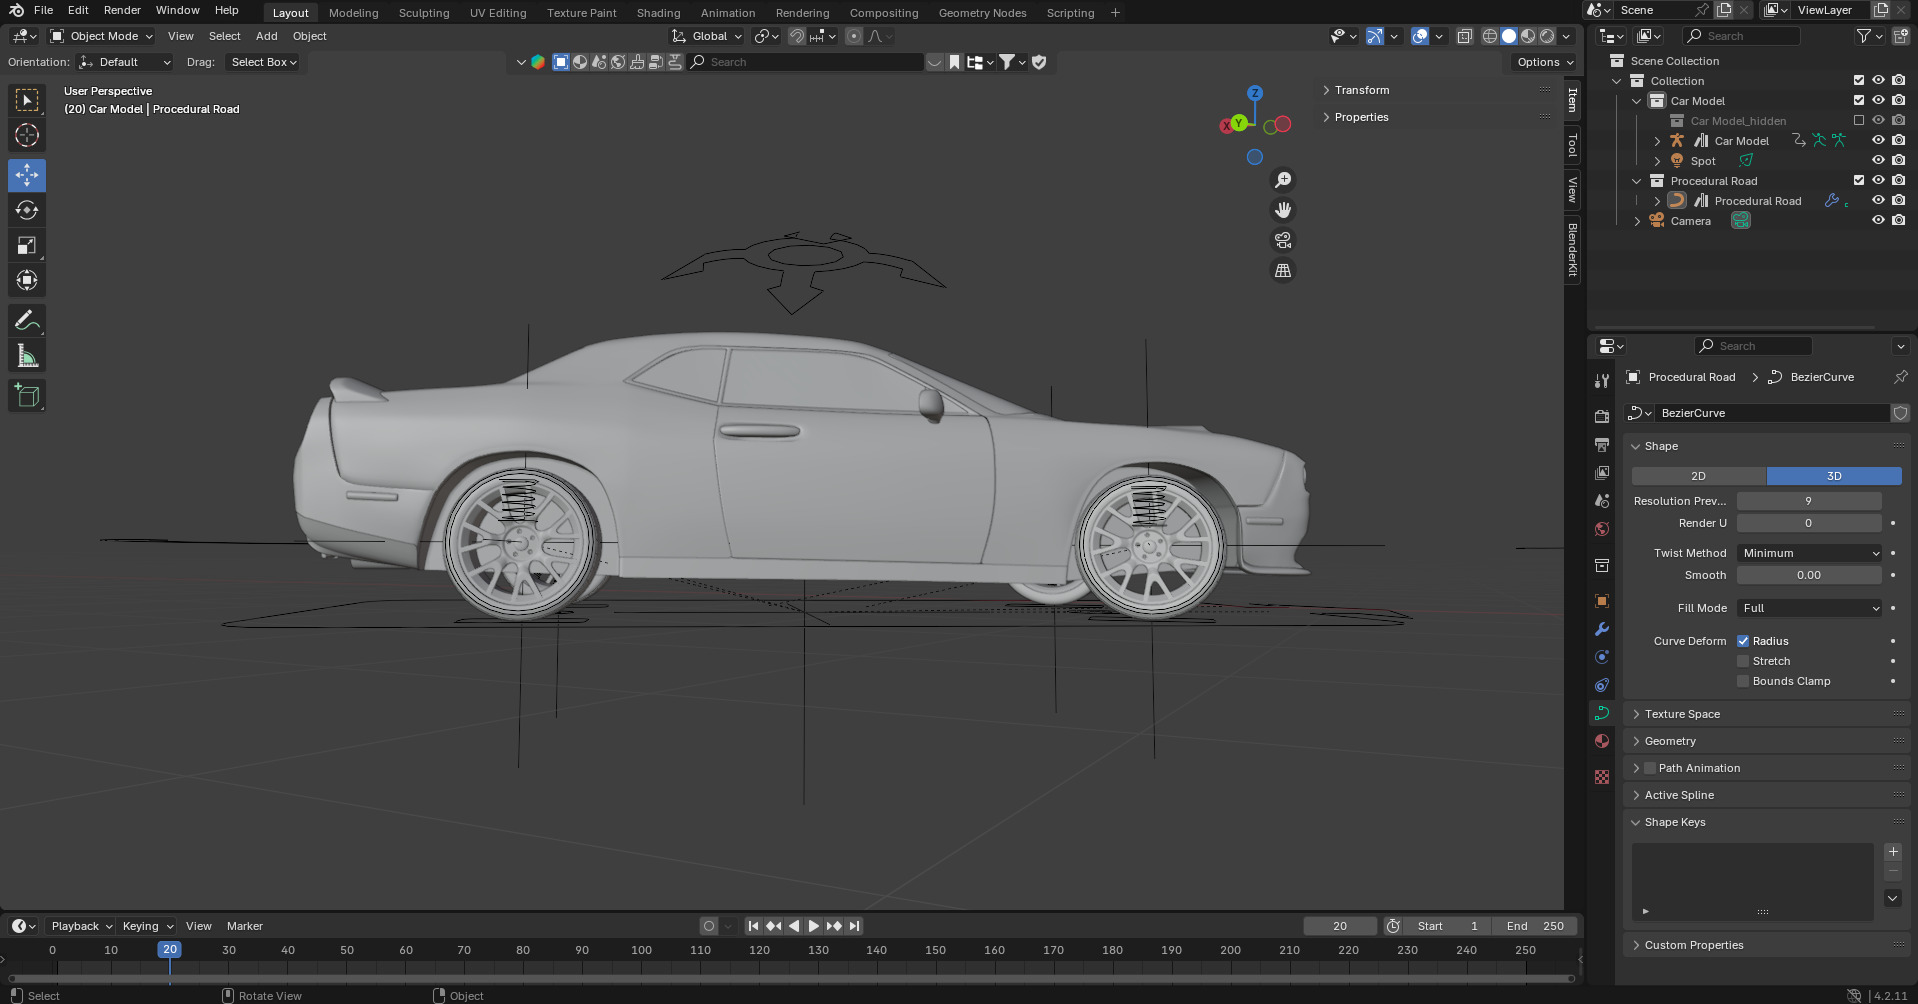Image resolution: width=1918 pixels, height=1004 pixels.
Task: Pin the properties context with pin icon
Action: click(x=1900, y=377)
